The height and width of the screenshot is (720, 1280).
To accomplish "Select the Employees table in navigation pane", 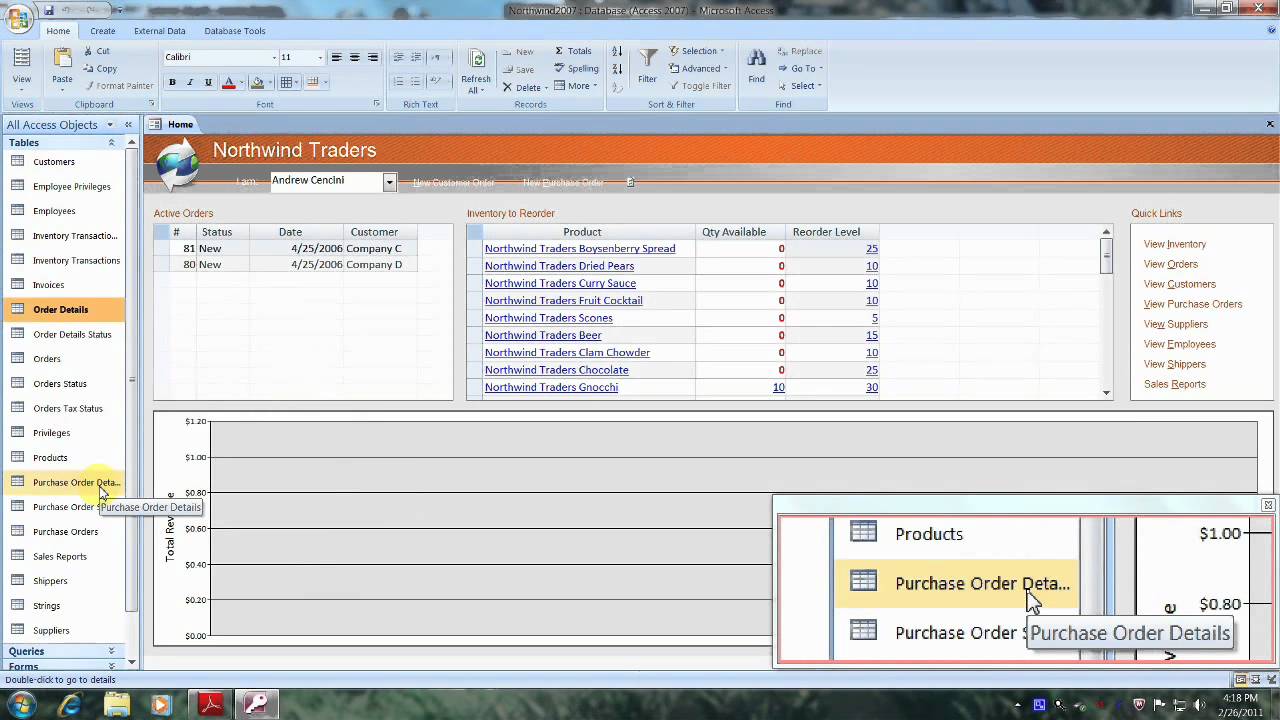I will 64,211.
